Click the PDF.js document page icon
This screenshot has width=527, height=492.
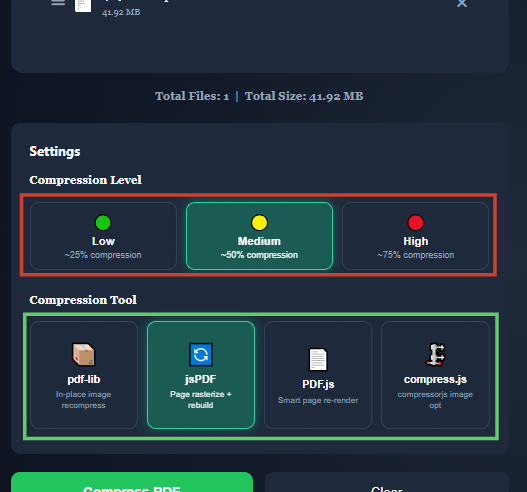(x=318, y=359)
